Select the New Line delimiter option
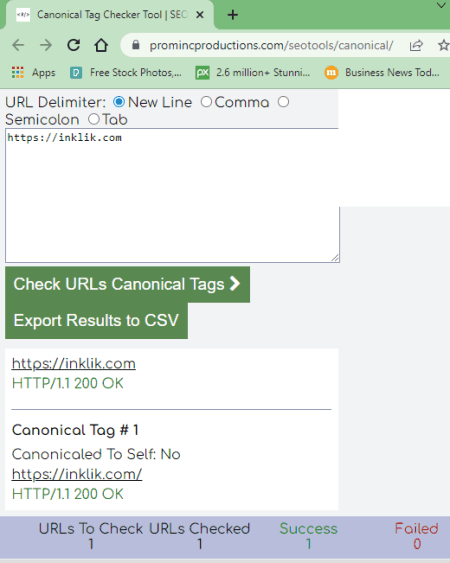The image size is (450, 563). coord(119,102)
